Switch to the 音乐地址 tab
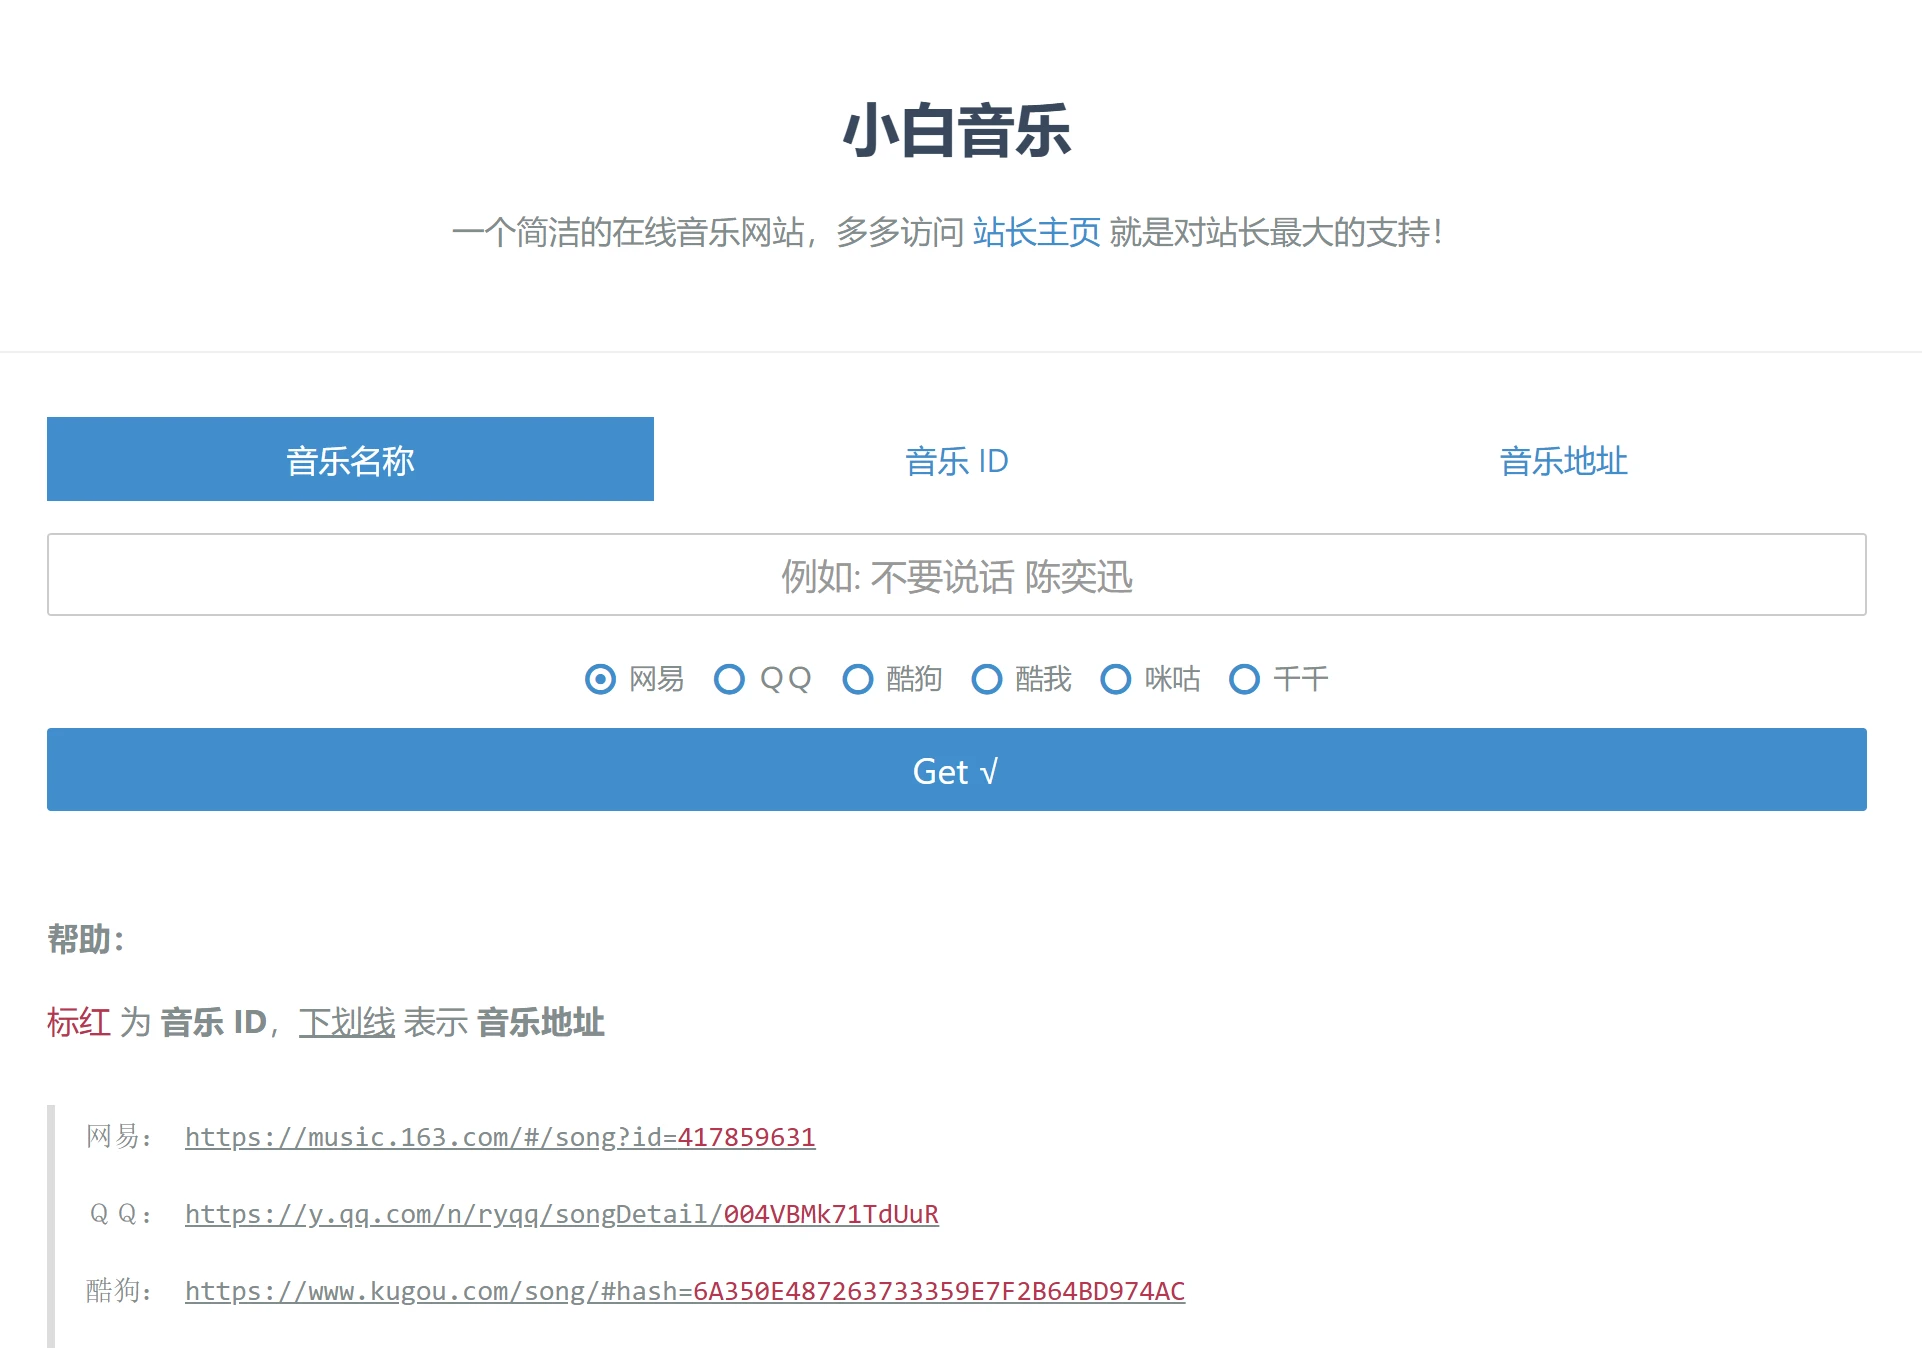The height and width of the screenshot is (1348, 1922). (1562, 461)
